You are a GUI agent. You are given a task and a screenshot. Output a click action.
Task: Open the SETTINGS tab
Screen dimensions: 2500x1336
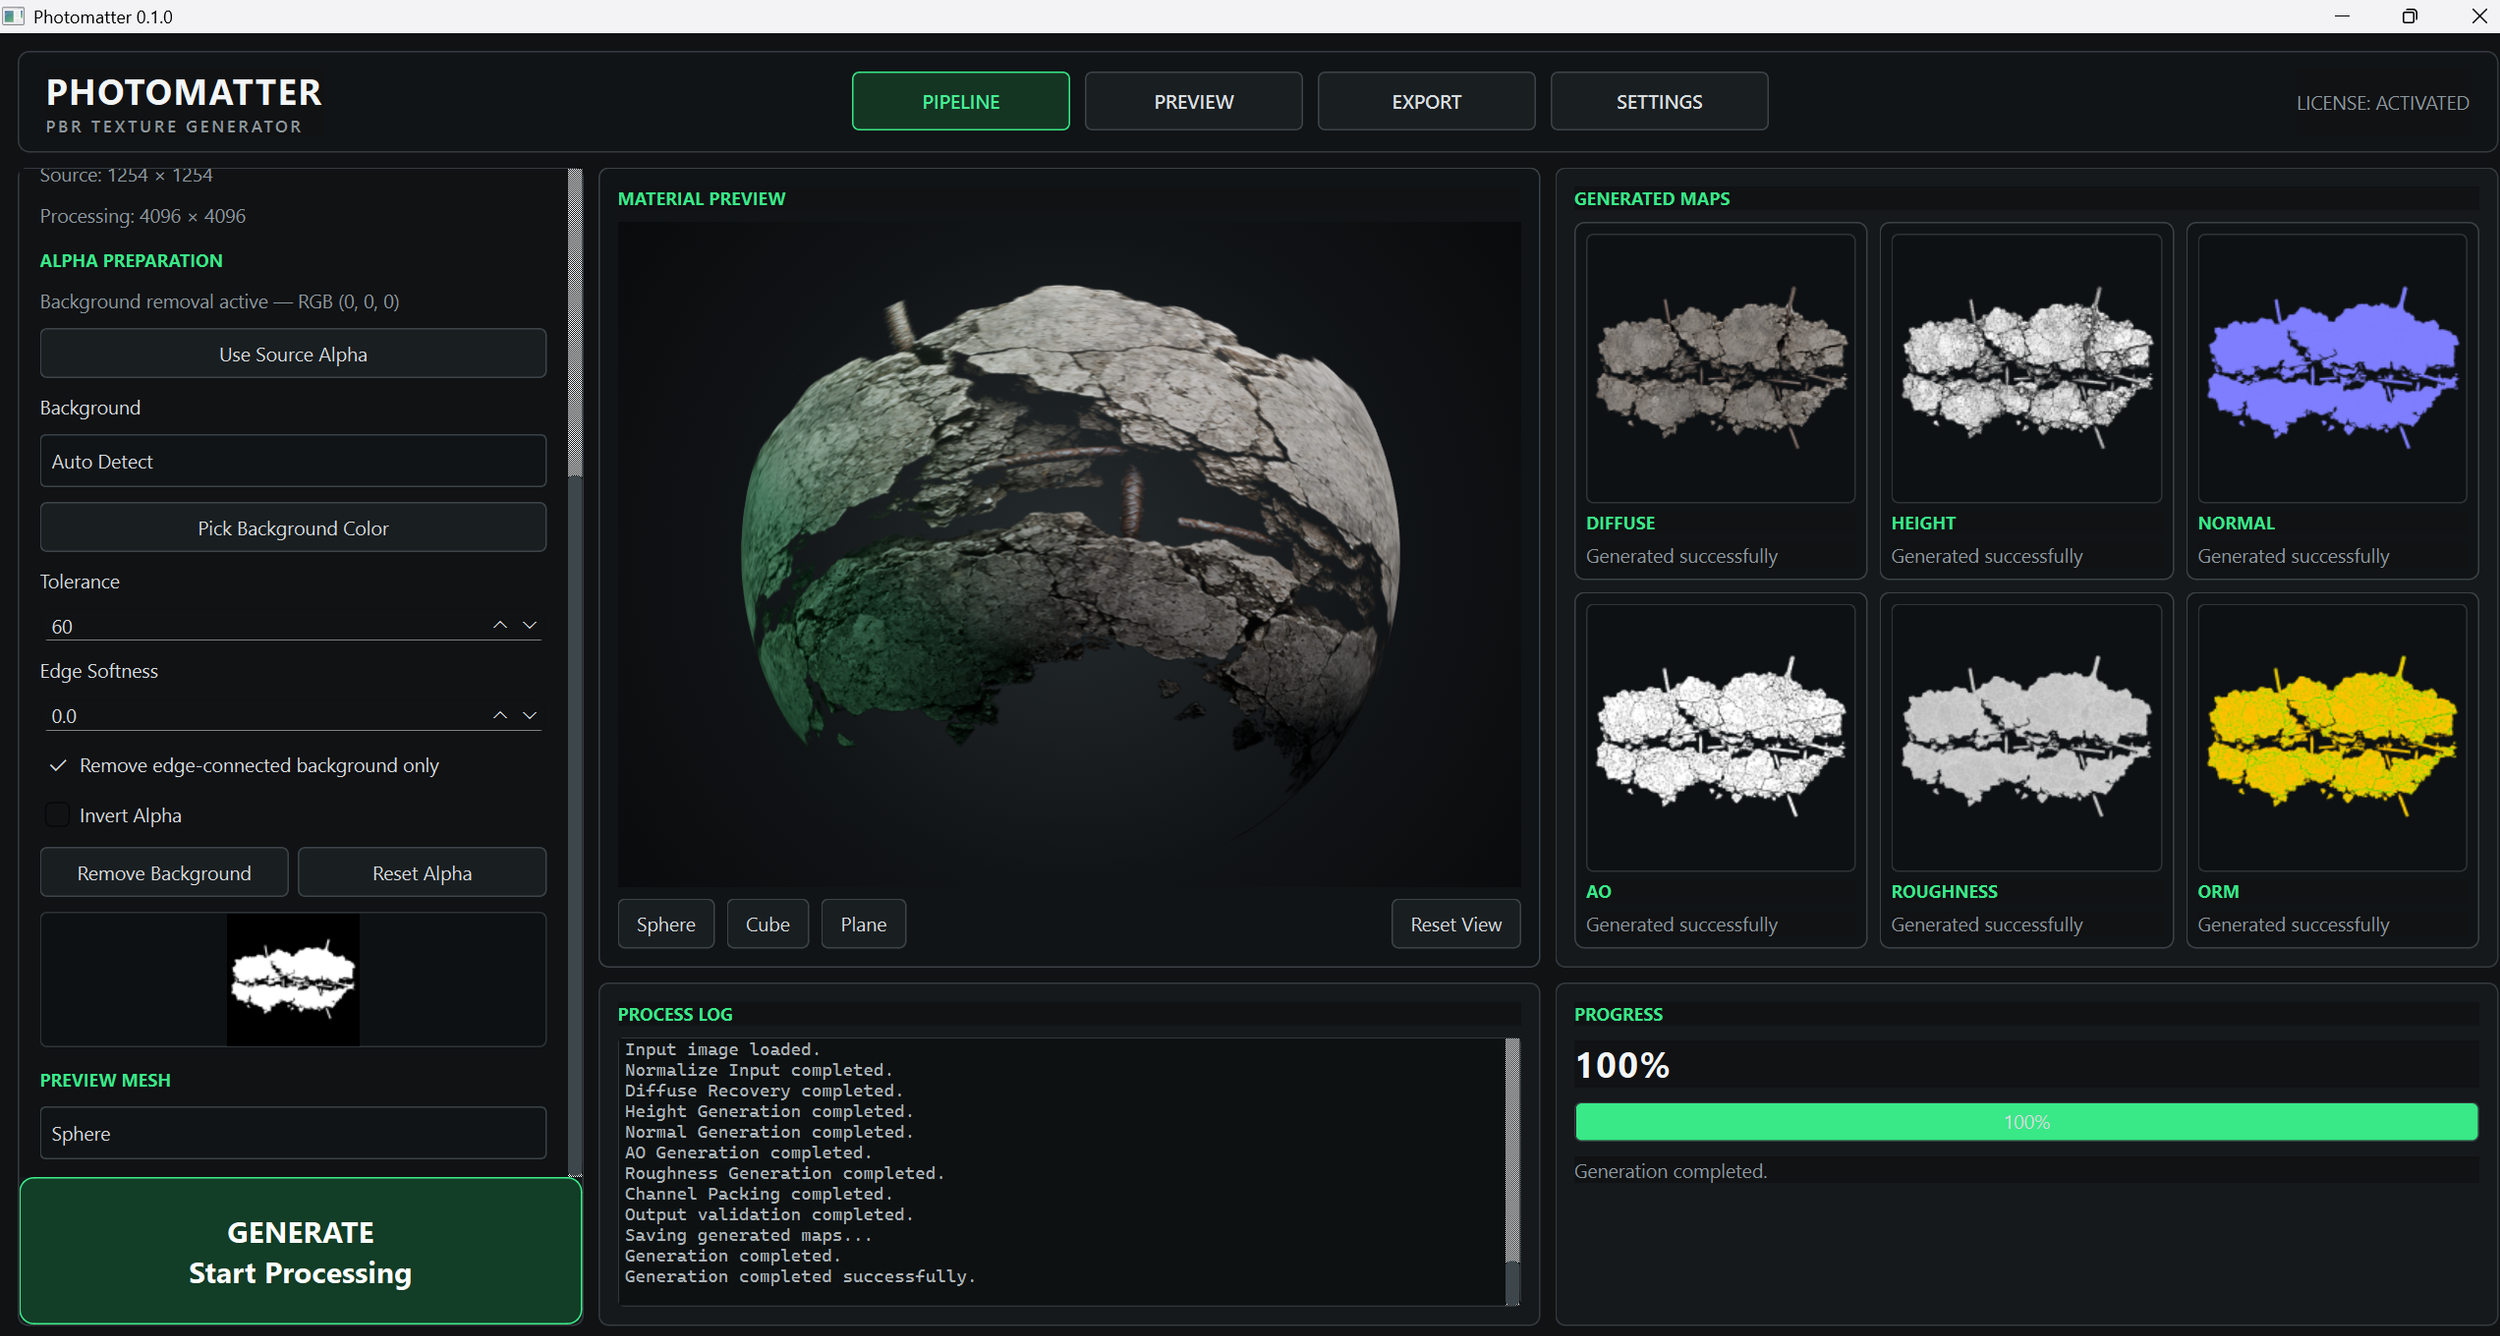click(x=1659, y=101)
